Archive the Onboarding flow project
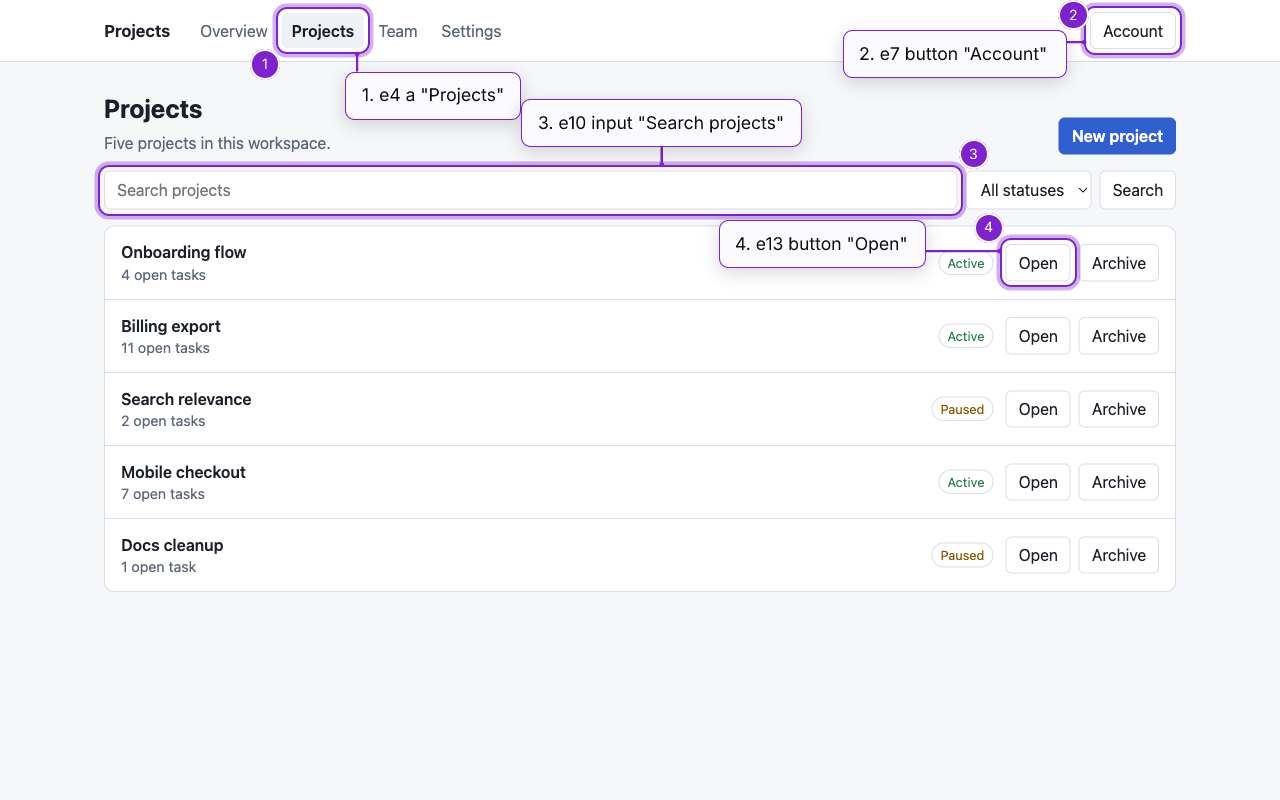Screen dimensions: 1280x800 (1119, 263)
